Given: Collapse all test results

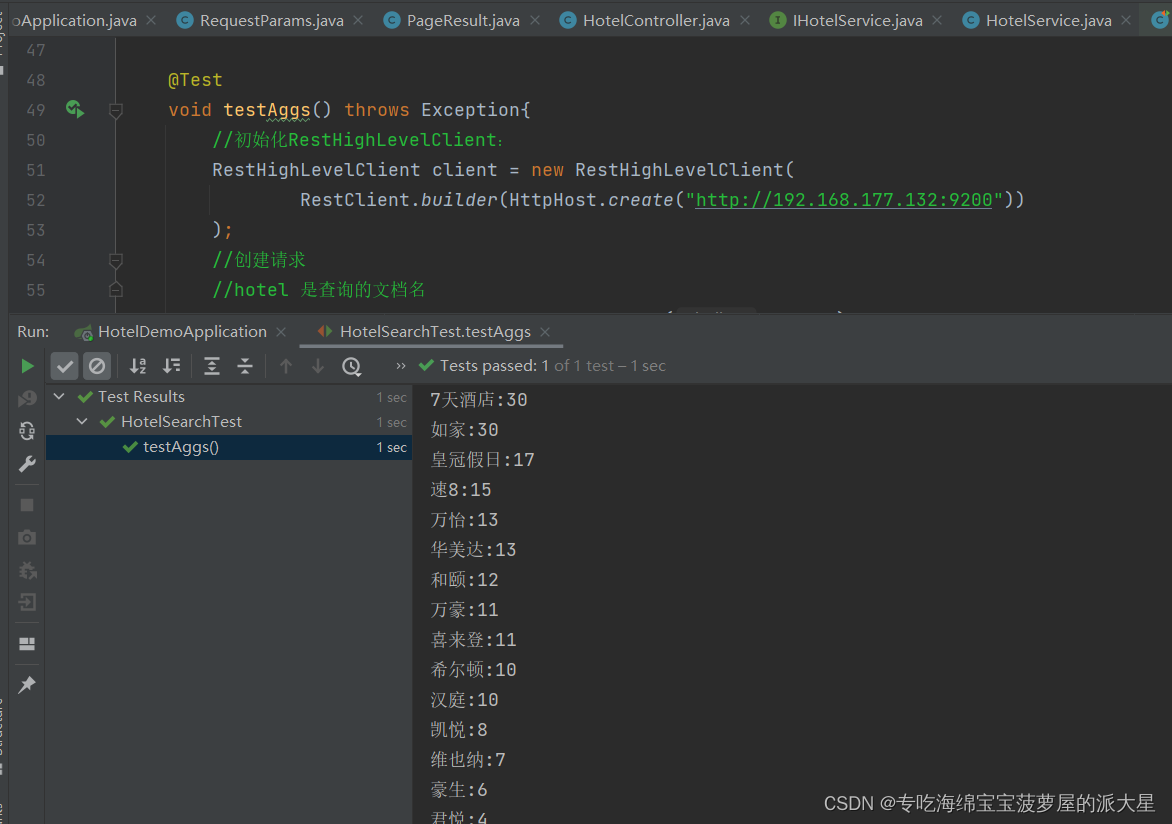Looking at the screenshot, I should [244, 366].
